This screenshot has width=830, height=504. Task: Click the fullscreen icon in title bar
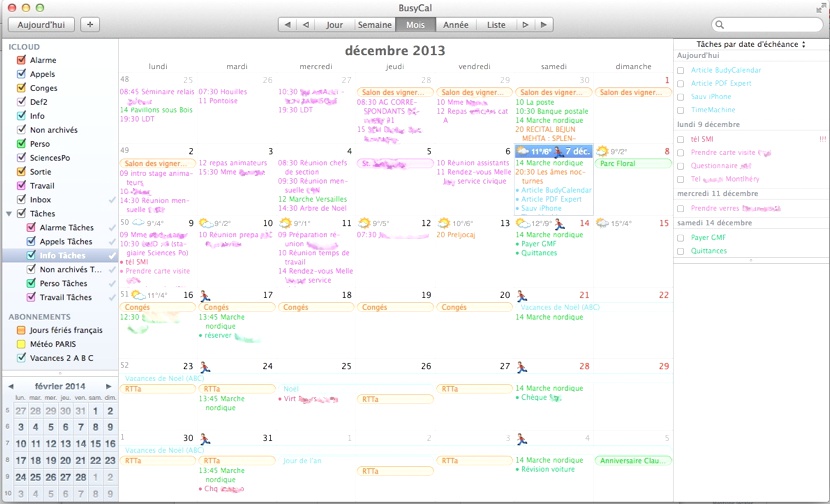click(x=818, y=6)
